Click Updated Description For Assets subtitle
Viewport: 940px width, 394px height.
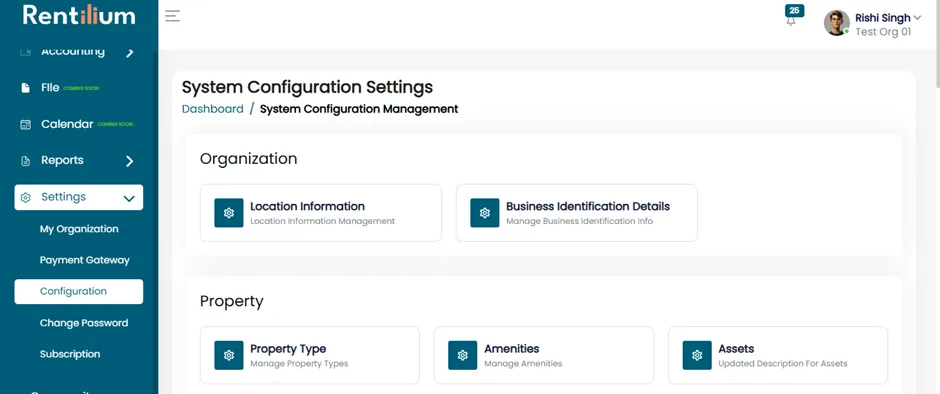(x=783, y=363)
